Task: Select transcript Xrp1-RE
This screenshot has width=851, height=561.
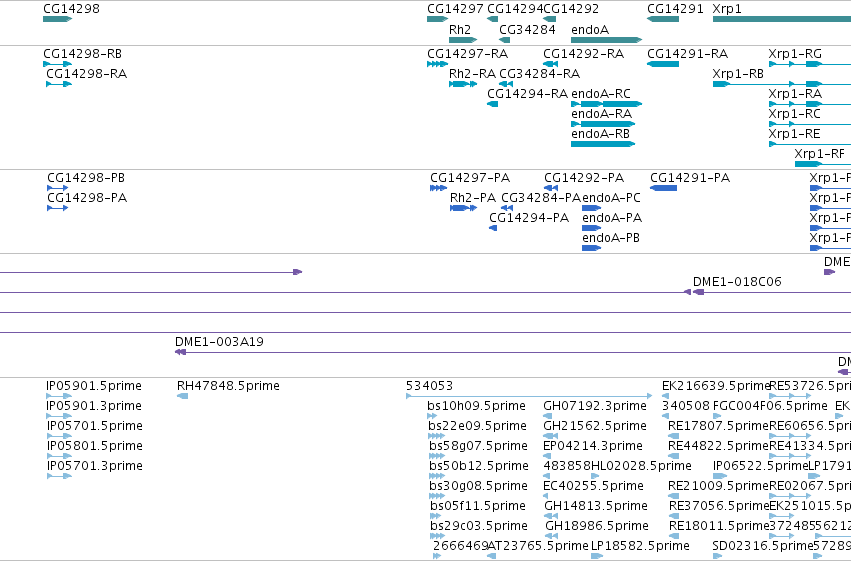Action: (810, 144)
